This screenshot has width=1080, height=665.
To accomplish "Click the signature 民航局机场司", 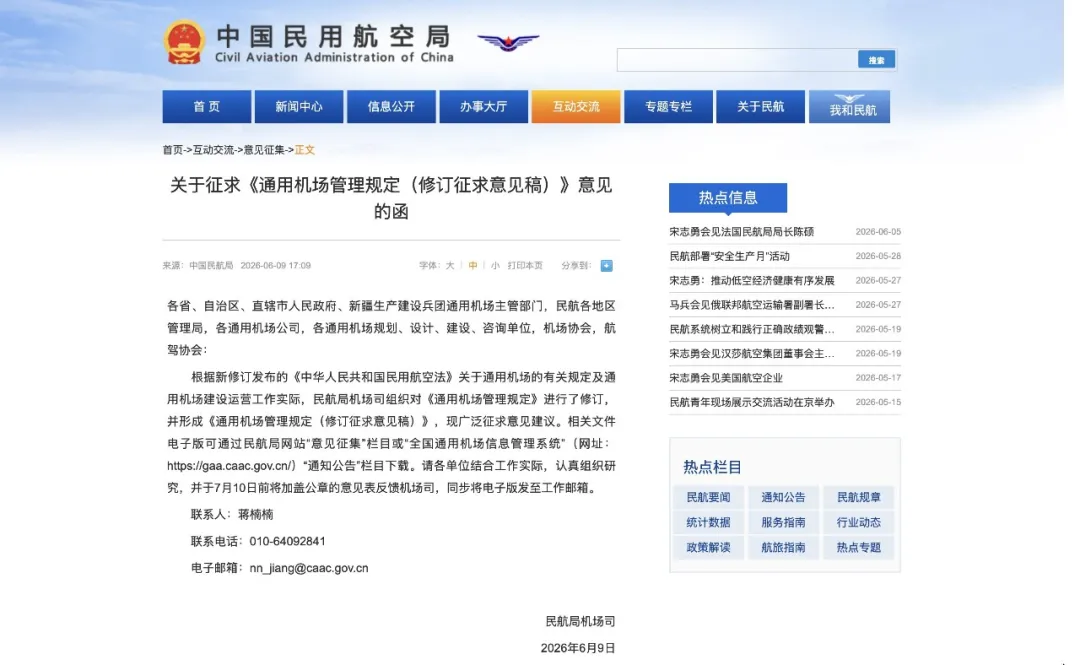I will coord(580,621).
